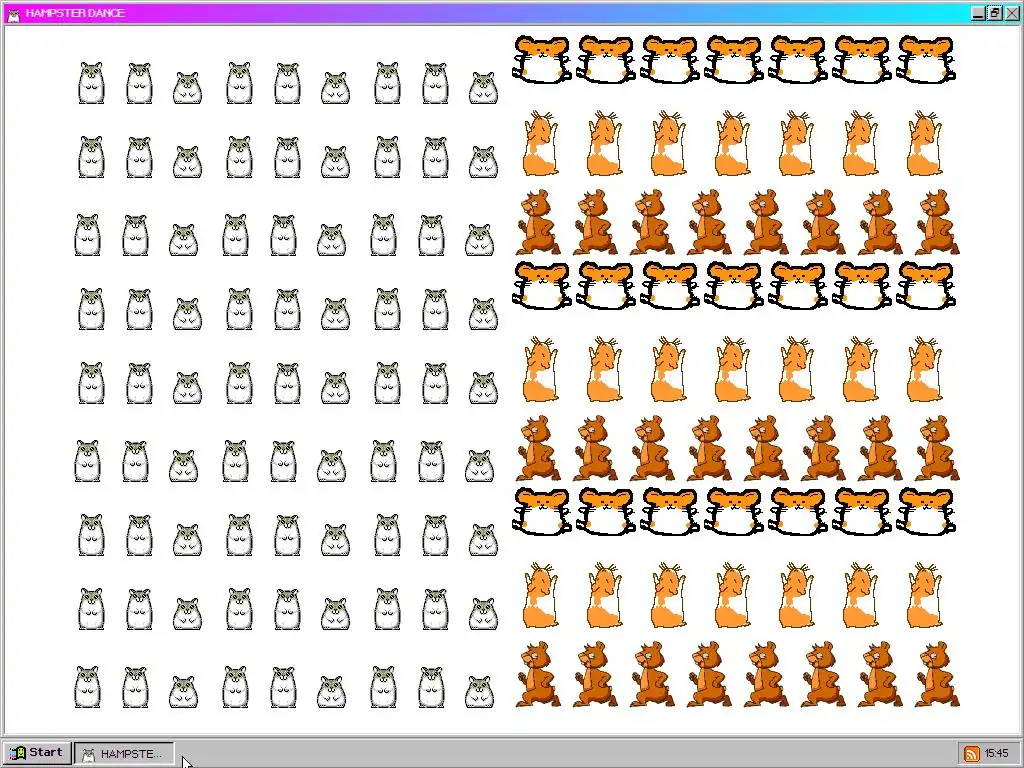Viewport: 1024px width, 768px height.
Task: Open the Start menu
Action: 37,753
